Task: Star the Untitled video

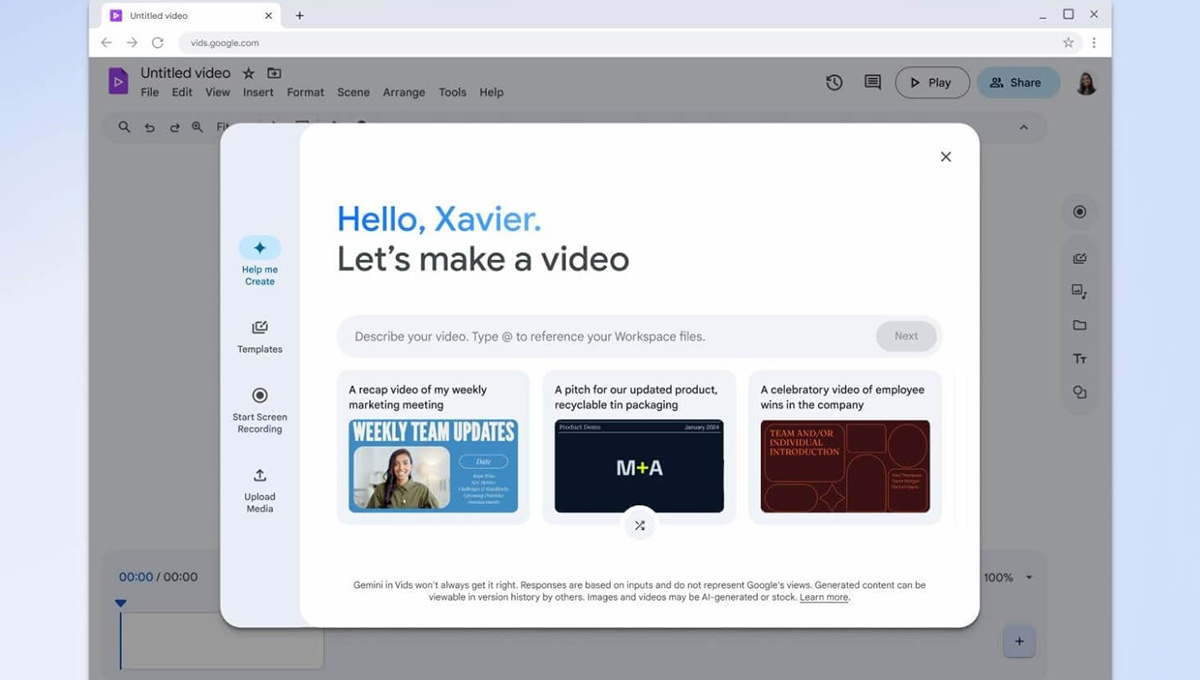Action: coord(249,73)
